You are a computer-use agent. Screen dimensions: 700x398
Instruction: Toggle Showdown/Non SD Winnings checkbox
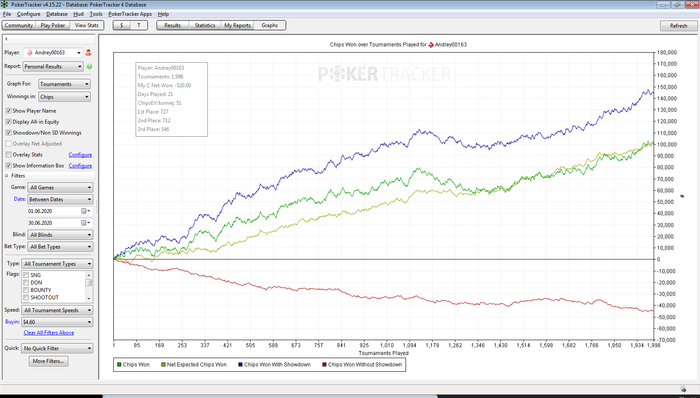[x=8, y=133]
